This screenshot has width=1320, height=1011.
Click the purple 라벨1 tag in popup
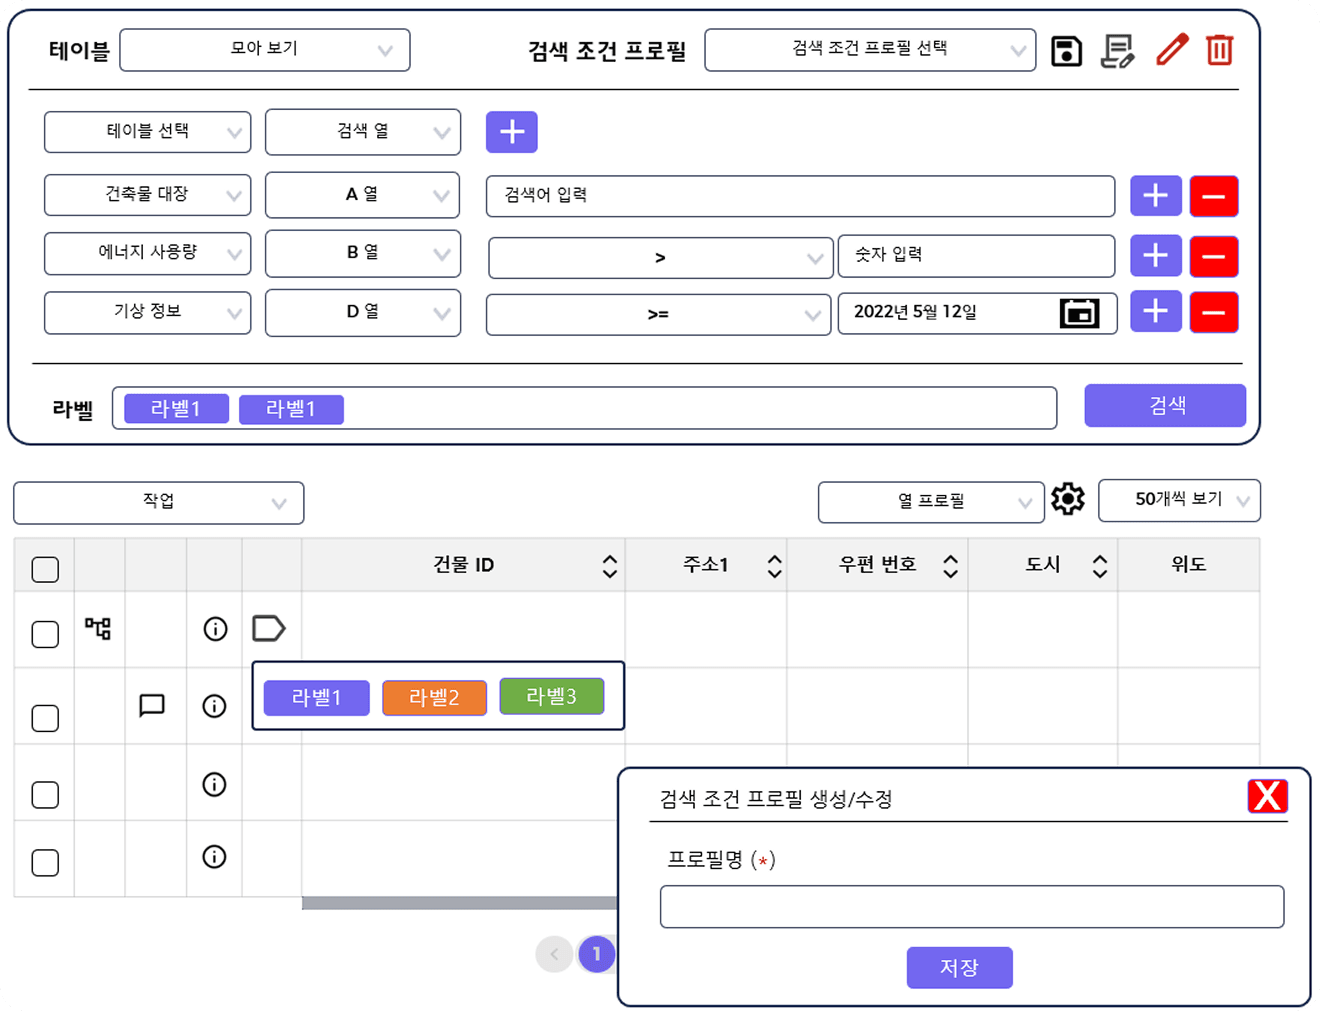[317, 698]
